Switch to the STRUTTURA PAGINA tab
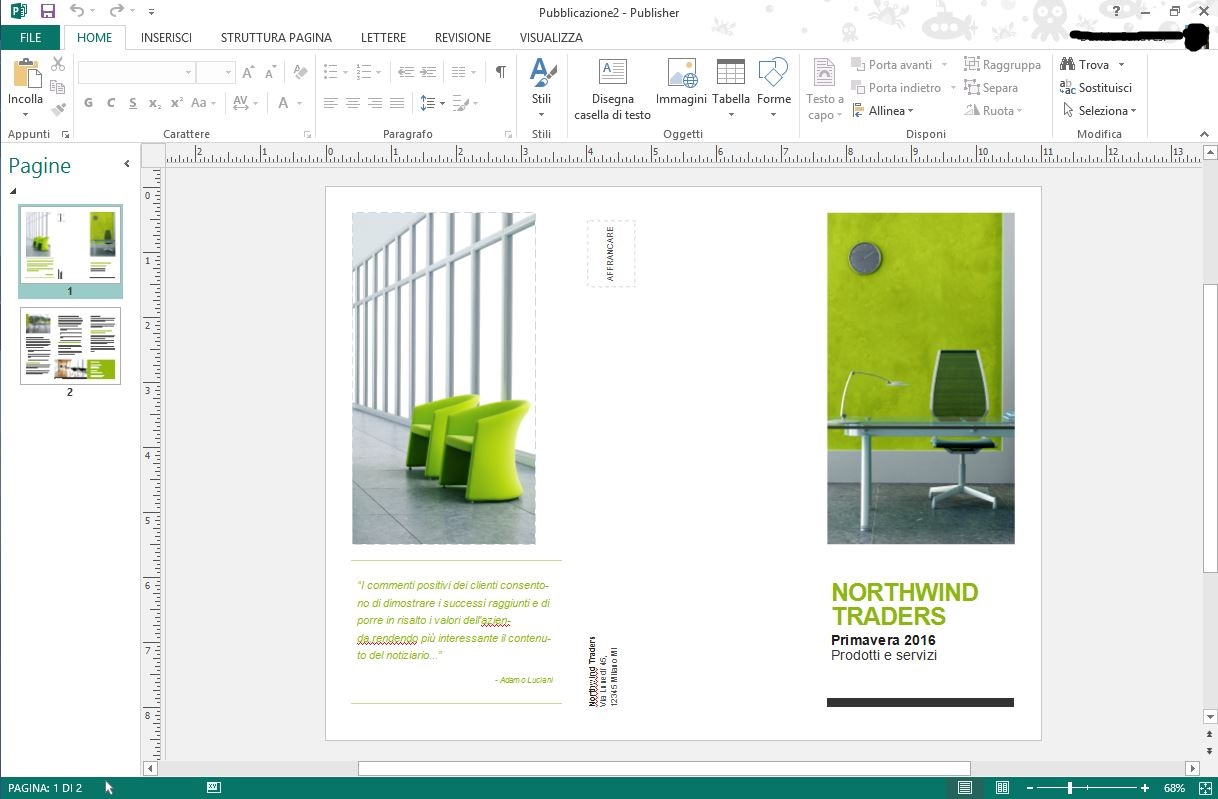Image resolution: width=1218 pixels, height=799 pixels. click(276, 38)
